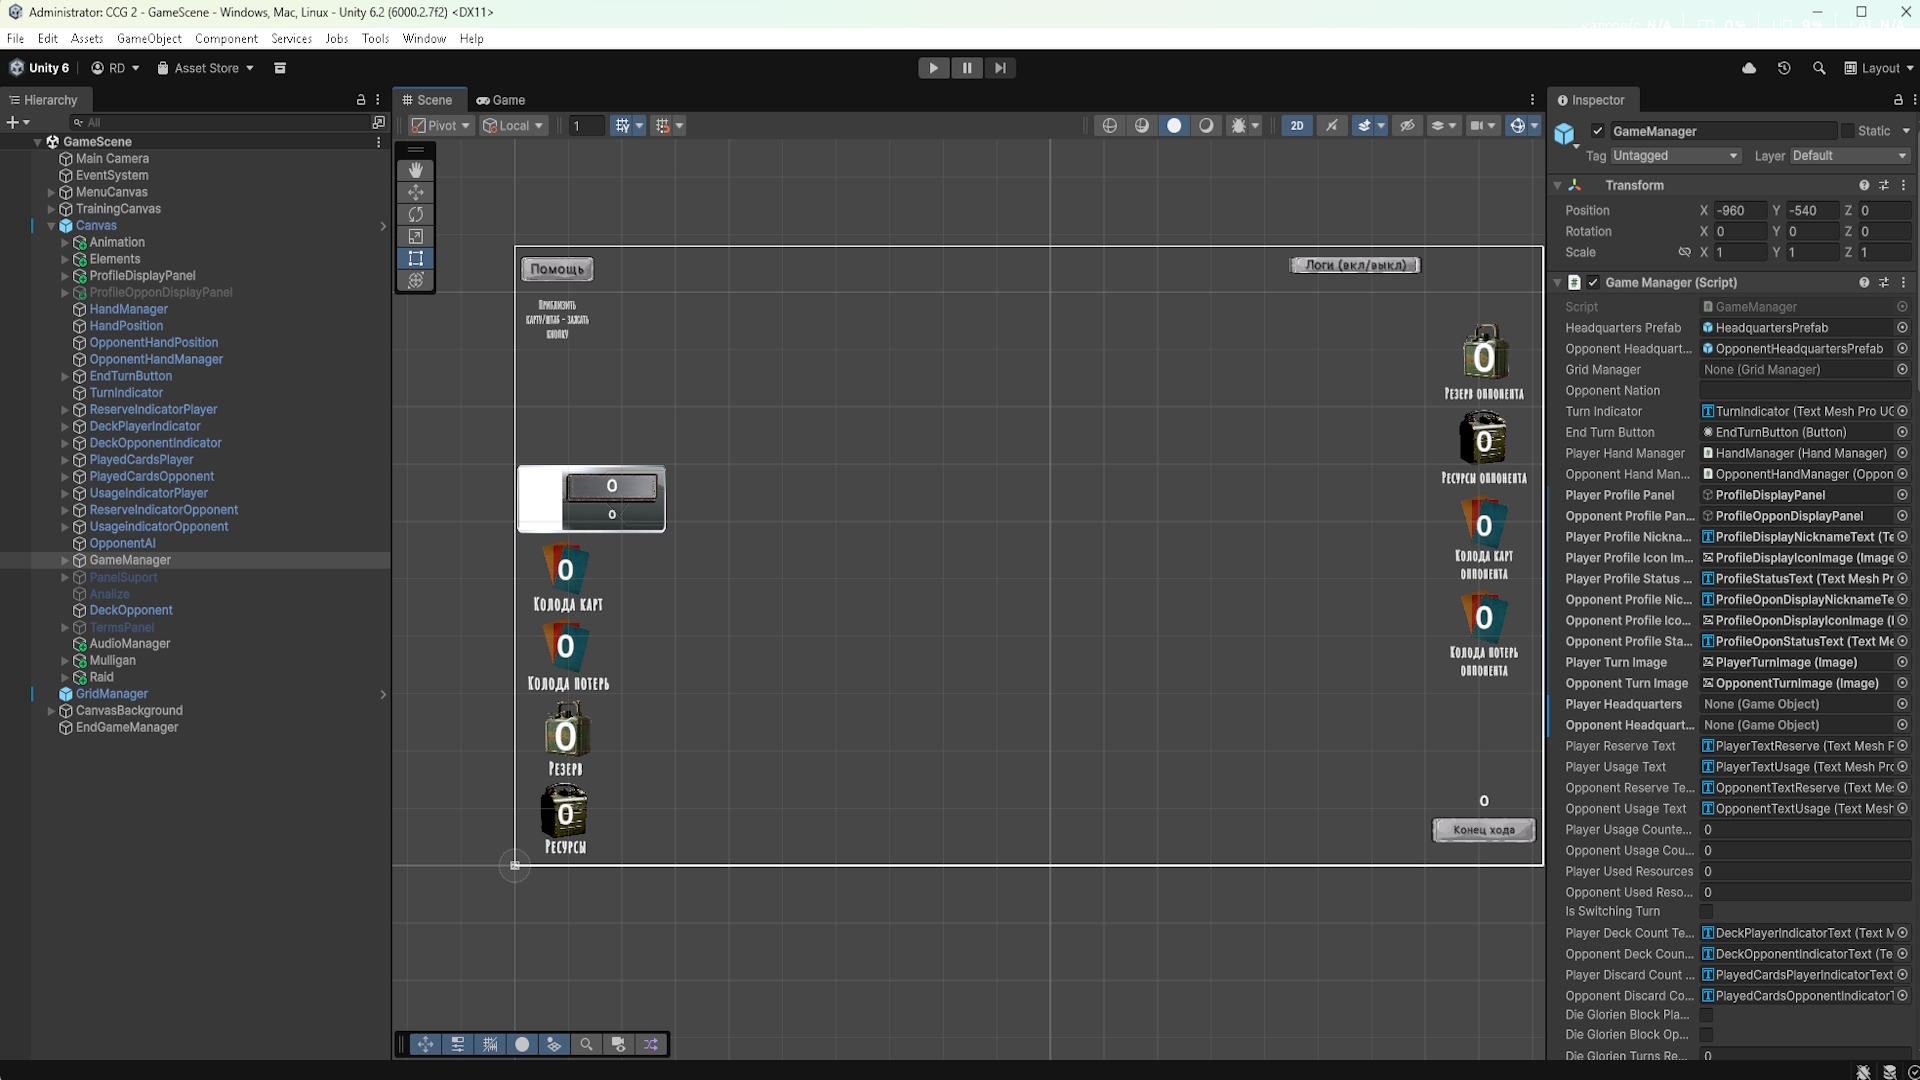The width and height of the screenshot is (1920, 1080).
Task: Select the Rotate tool in scene toolbar
Action: 416,215
